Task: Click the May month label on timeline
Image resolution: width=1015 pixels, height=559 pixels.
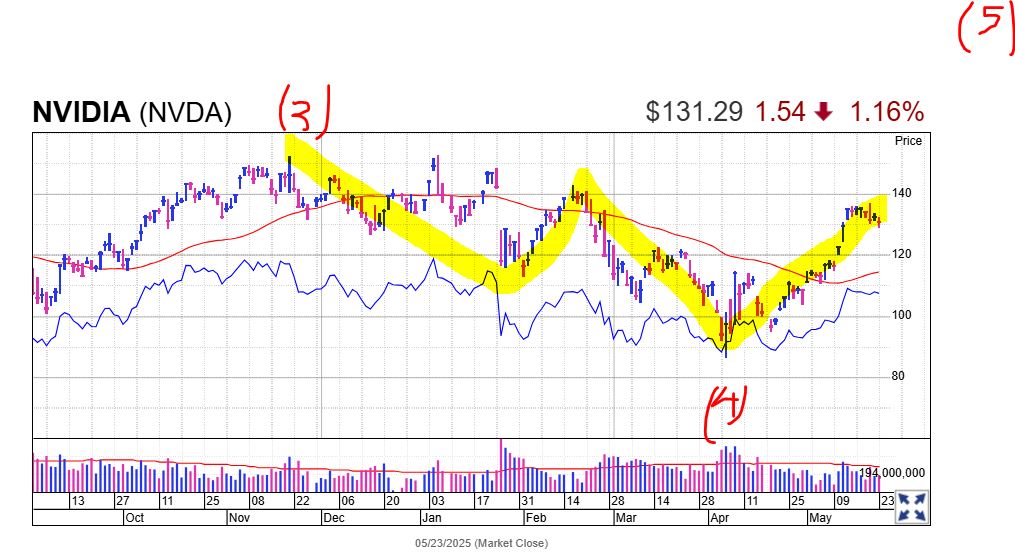Action: (820, 518)
